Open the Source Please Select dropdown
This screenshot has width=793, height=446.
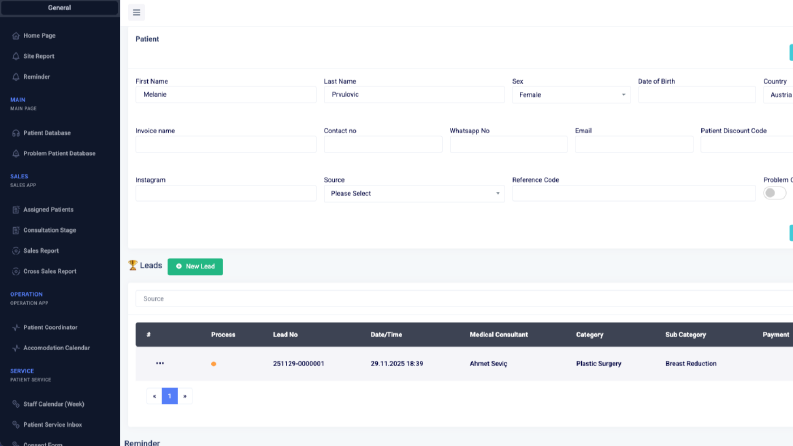[414, 193]
